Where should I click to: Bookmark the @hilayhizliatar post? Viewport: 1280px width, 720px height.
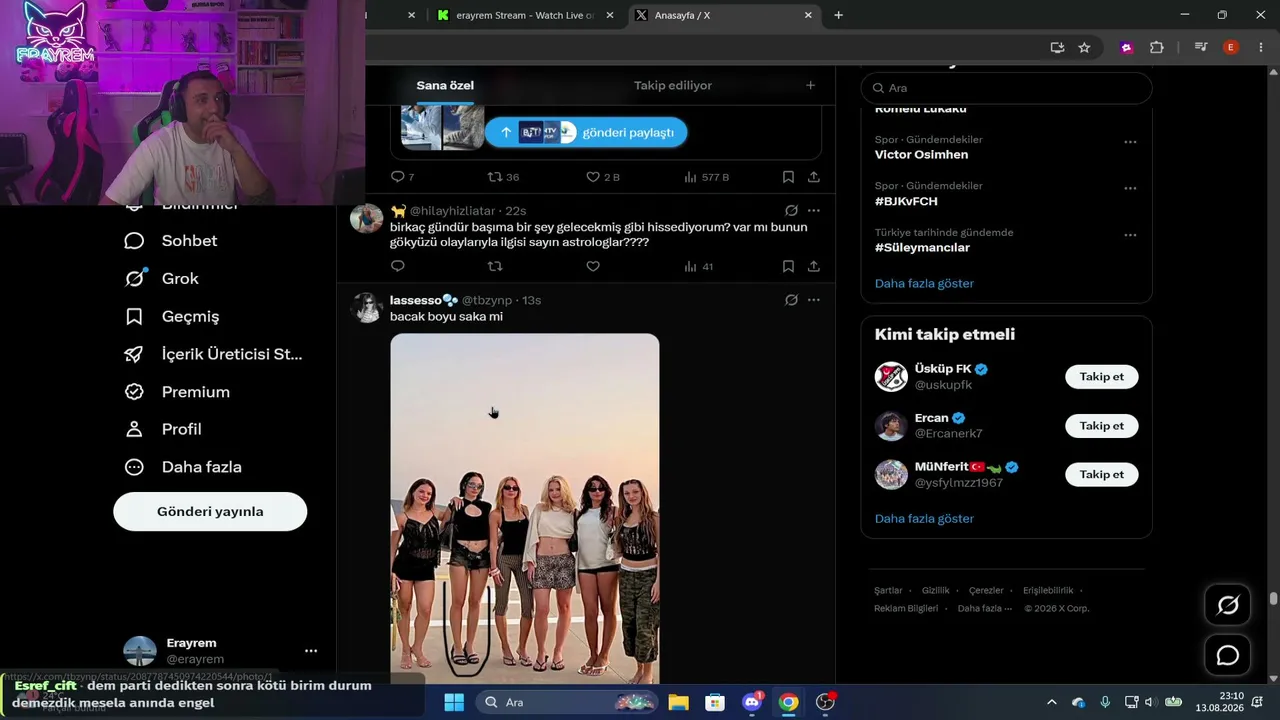click(x=788, y=266)
